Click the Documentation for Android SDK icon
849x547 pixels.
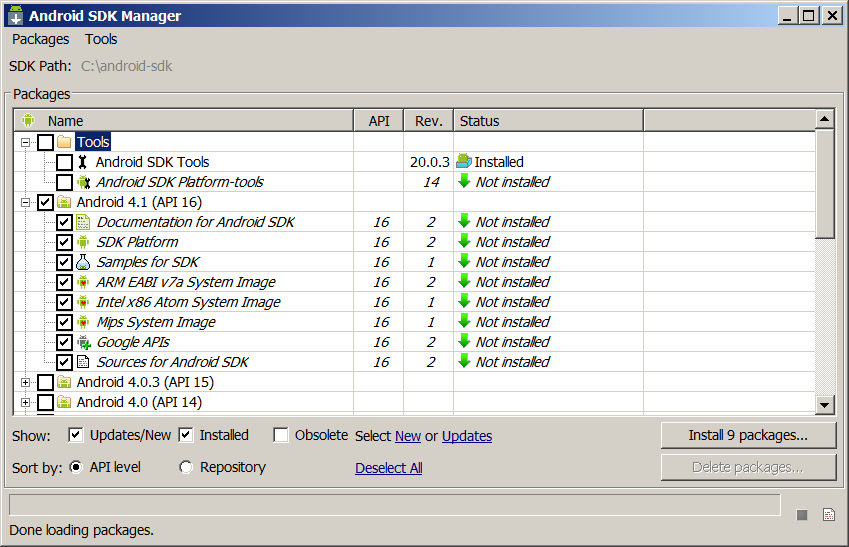pyautogui.click(x=83, y=222)
